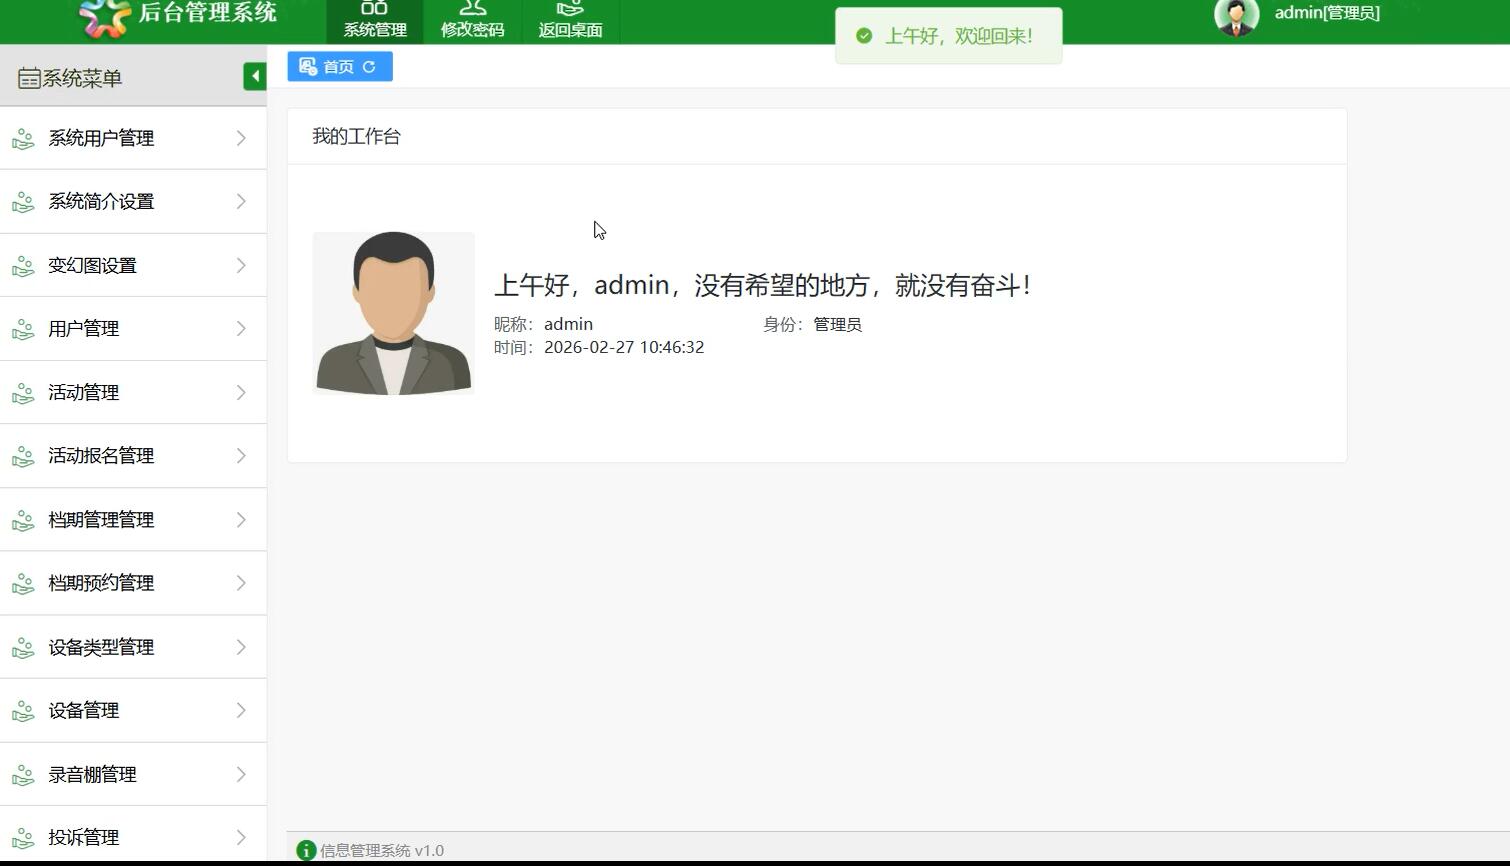This screenshot has width=1510, height=866.
Task: Open the 修改密码 top menu item
Action: (x=473, y=21)
